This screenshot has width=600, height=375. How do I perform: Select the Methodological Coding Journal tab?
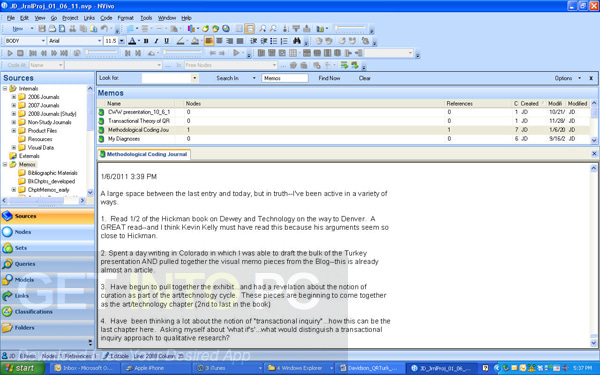click(144, 154)
